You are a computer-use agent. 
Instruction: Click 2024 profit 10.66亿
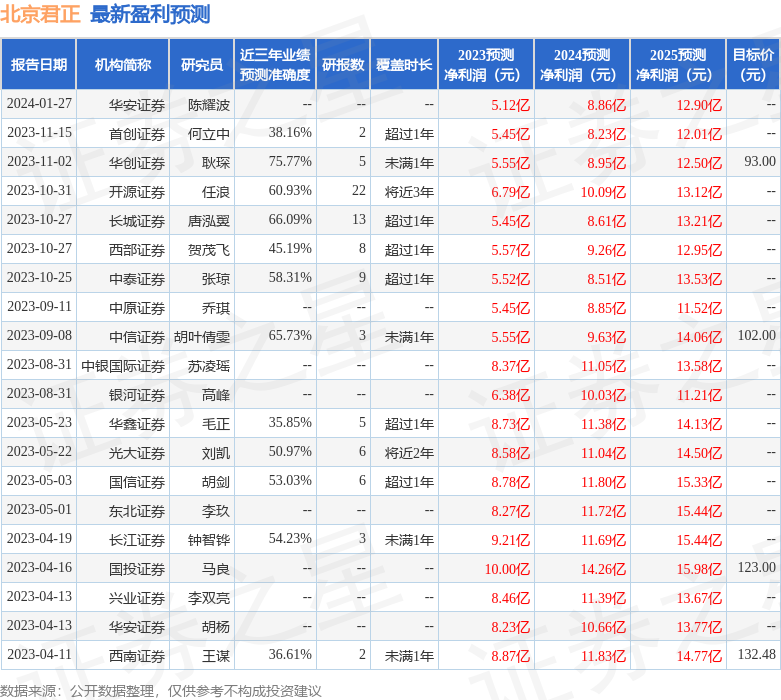(603, 627)
